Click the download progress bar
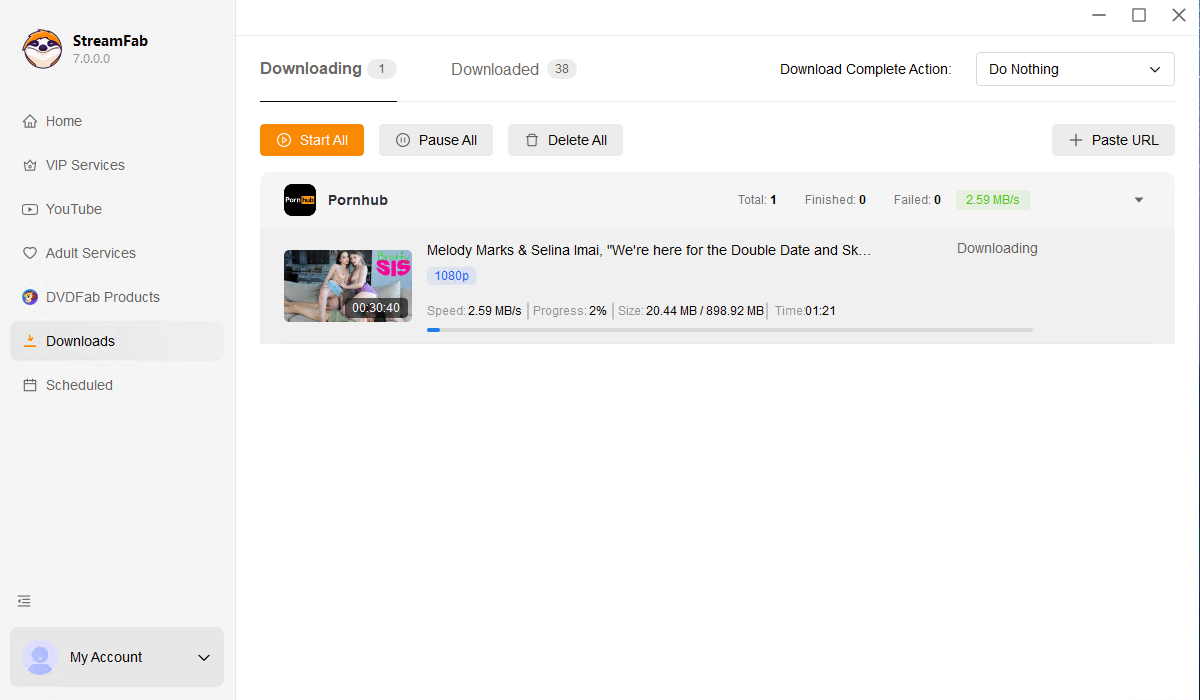The width and height of the screenshot is (1200, 700). tap(729, 329)
